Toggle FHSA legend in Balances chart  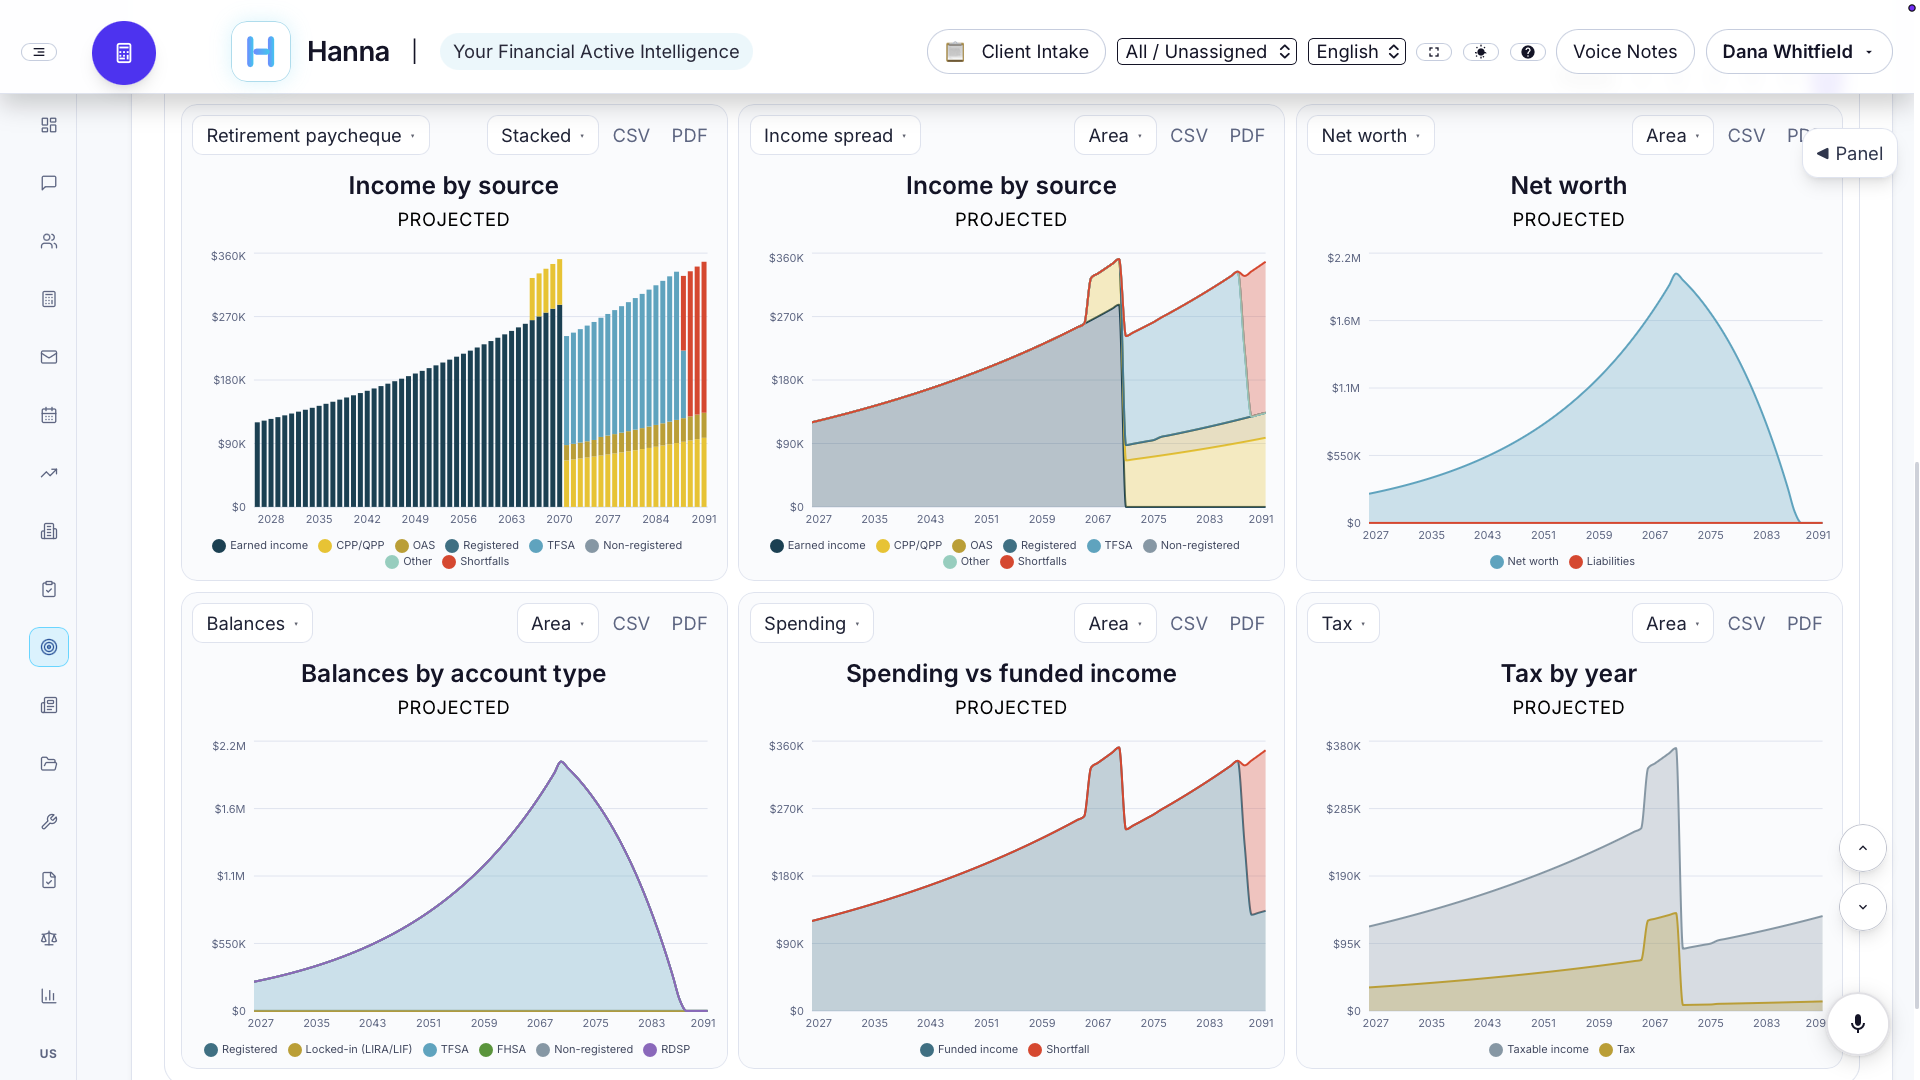(x=503, y=1049)
